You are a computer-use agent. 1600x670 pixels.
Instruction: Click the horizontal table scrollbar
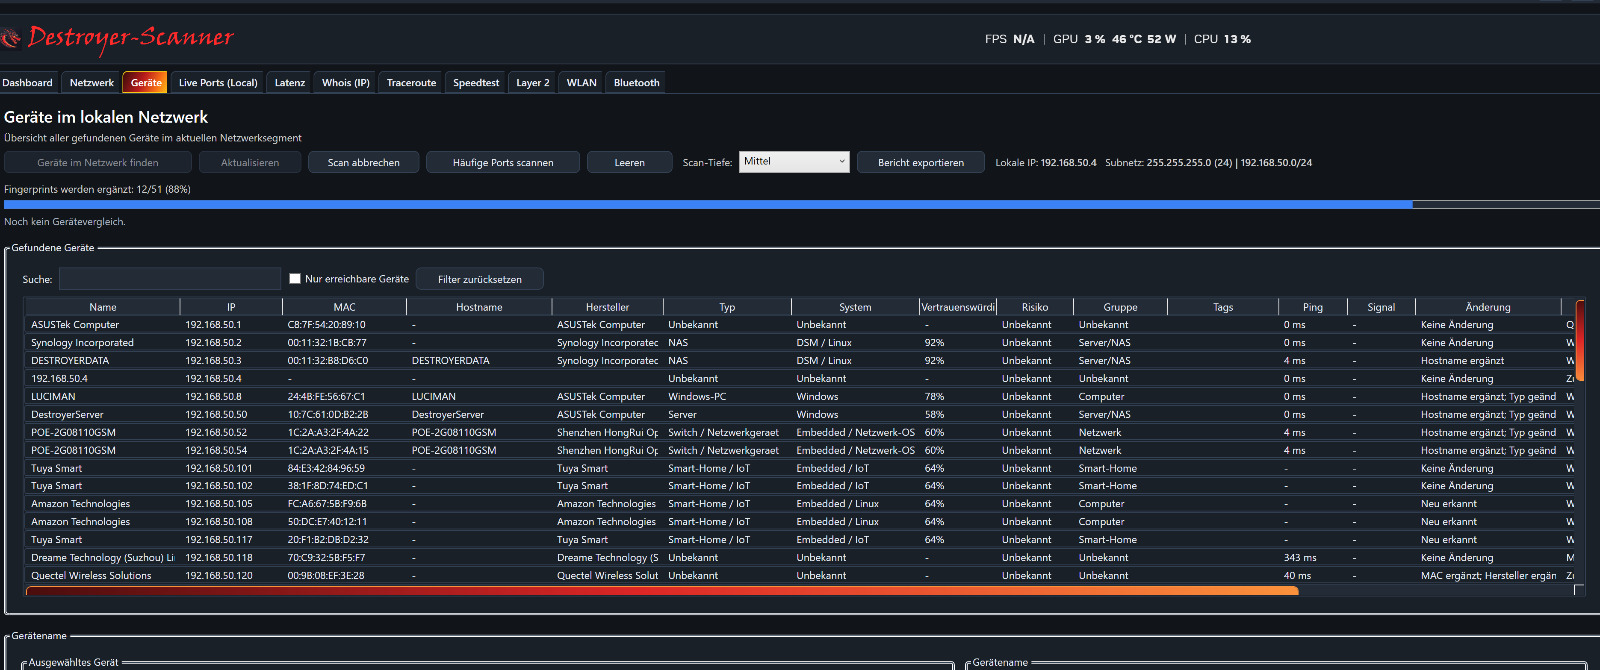(x=662, y=591)
